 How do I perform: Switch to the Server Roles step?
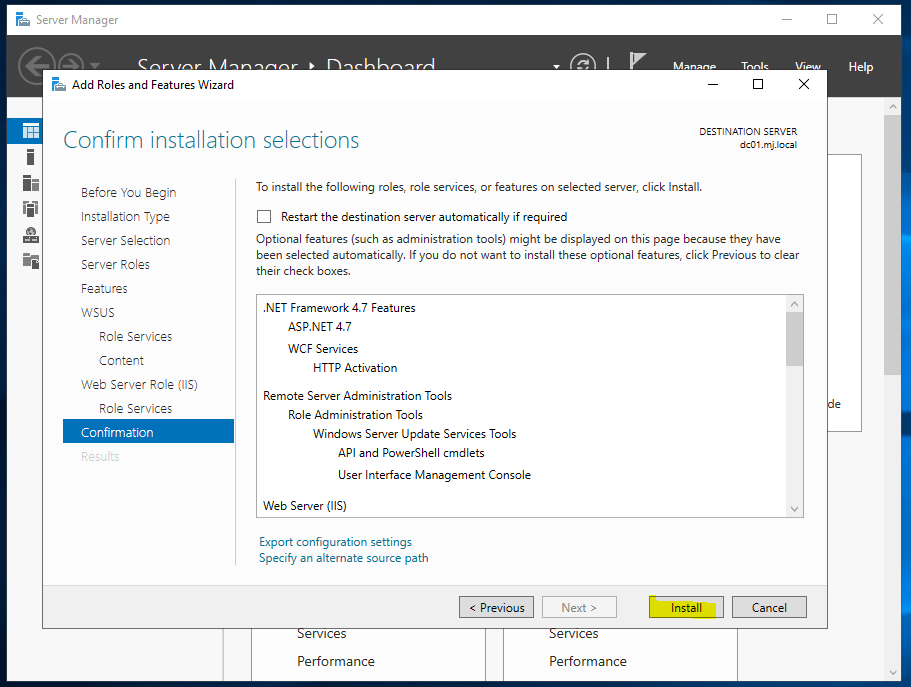click(x=115, y=264)
